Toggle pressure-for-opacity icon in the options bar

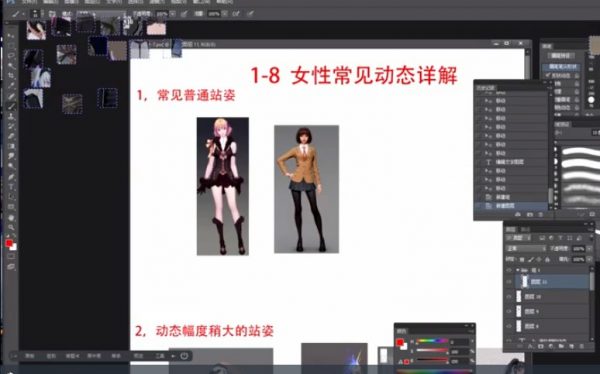pyautogui.click(x=184, y=14)
